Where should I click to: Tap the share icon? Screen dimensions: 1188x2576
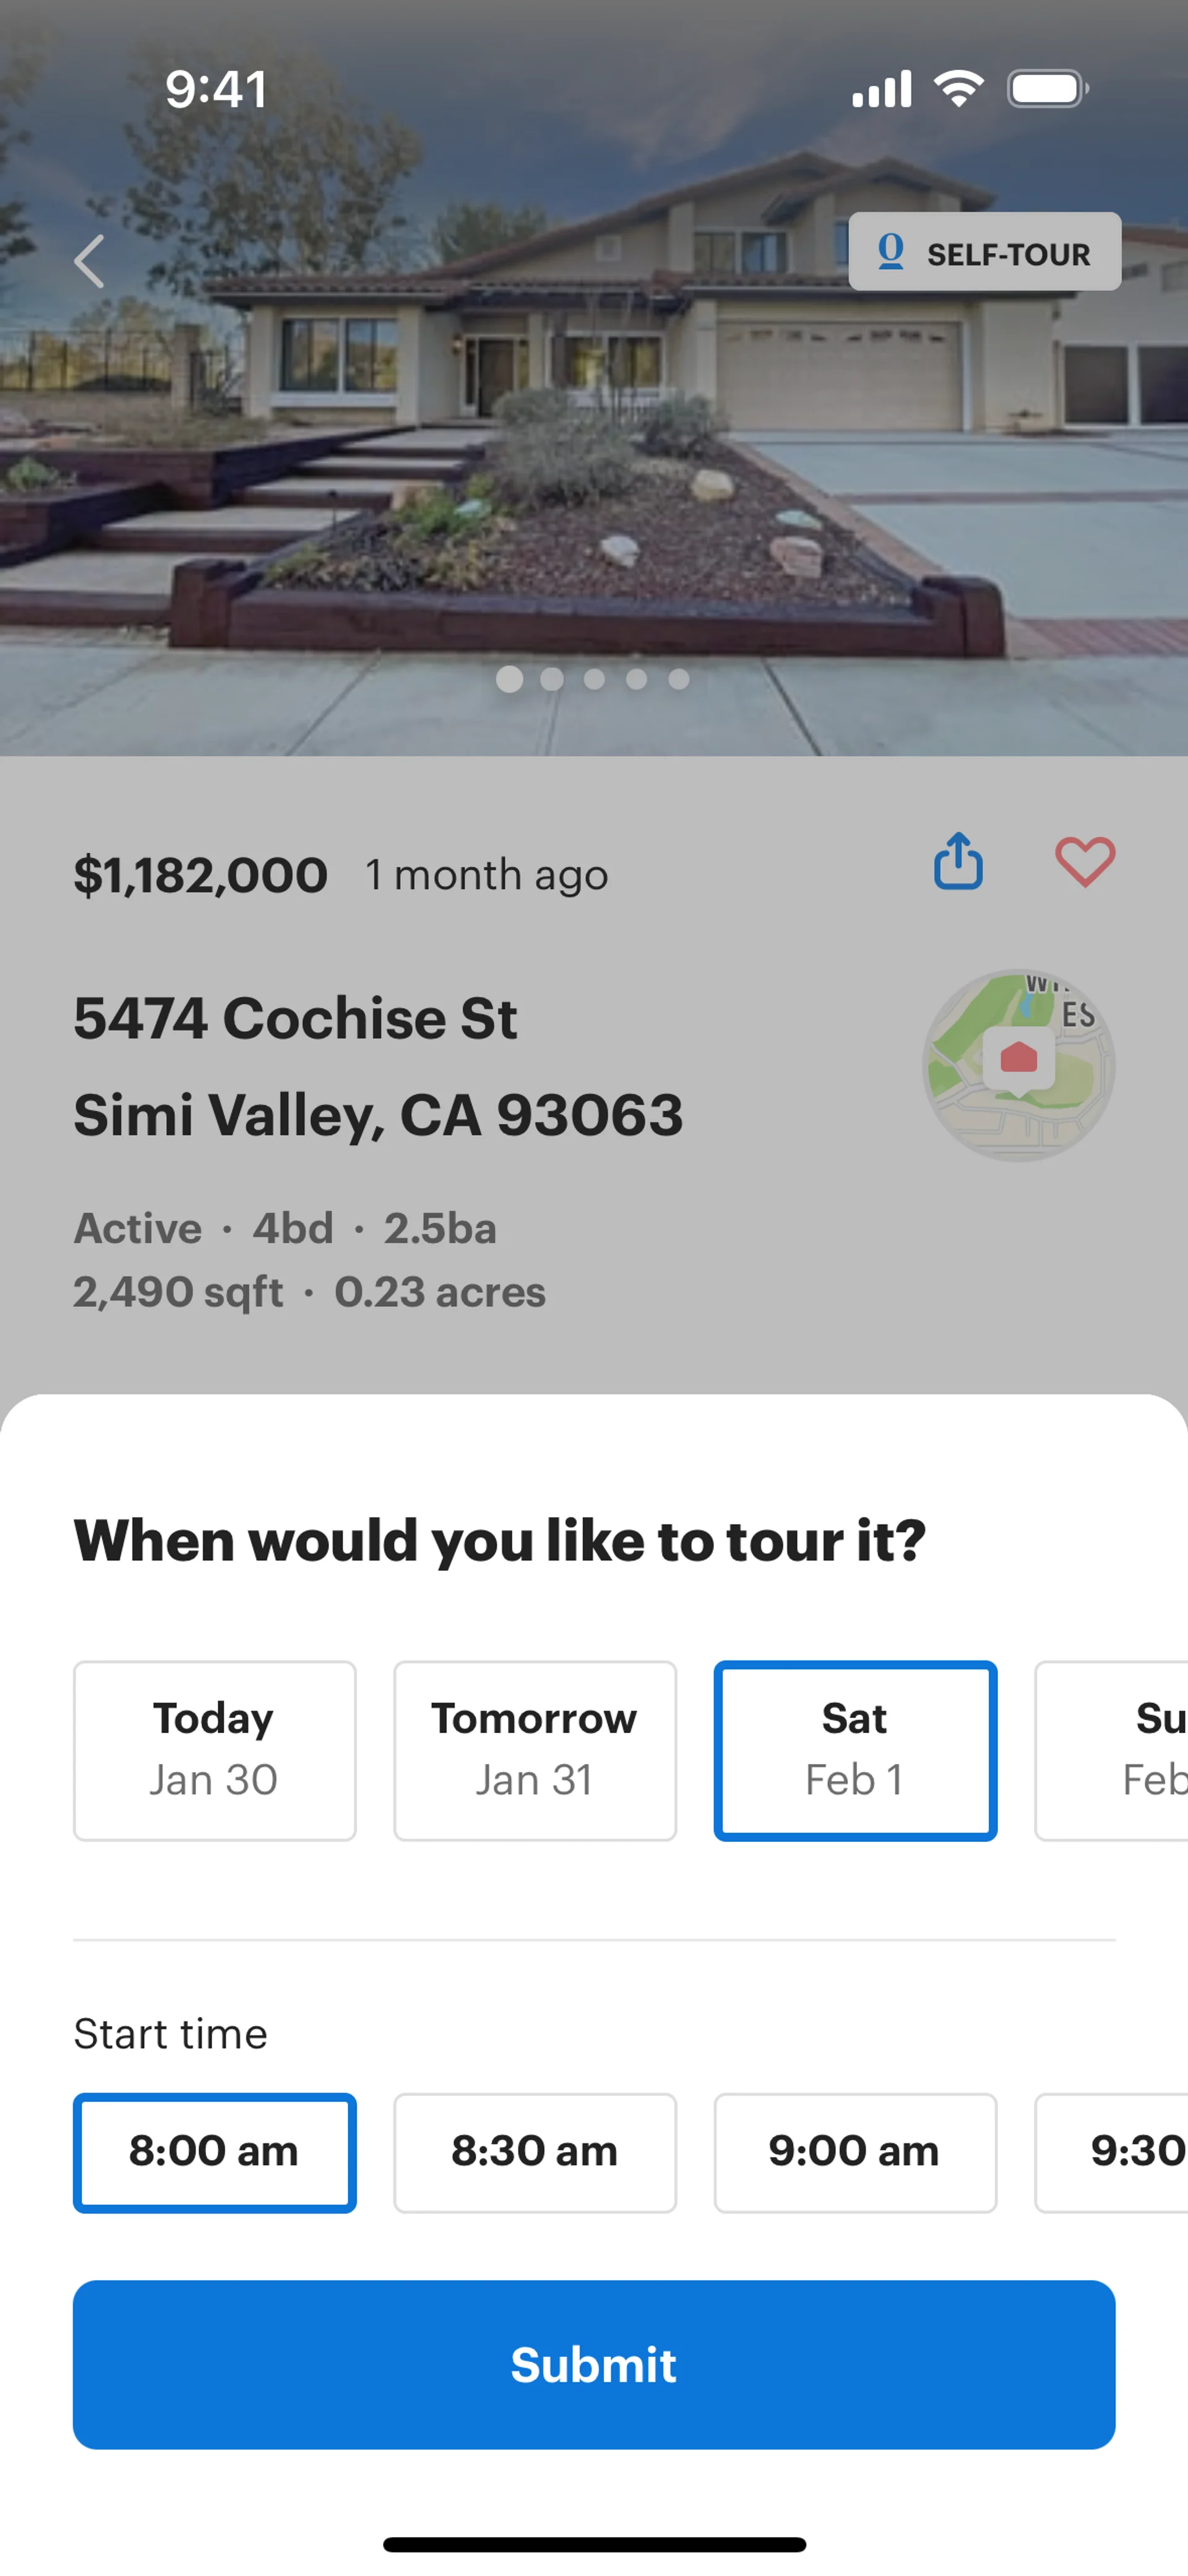pyautogui.click(x=958, y=861)
